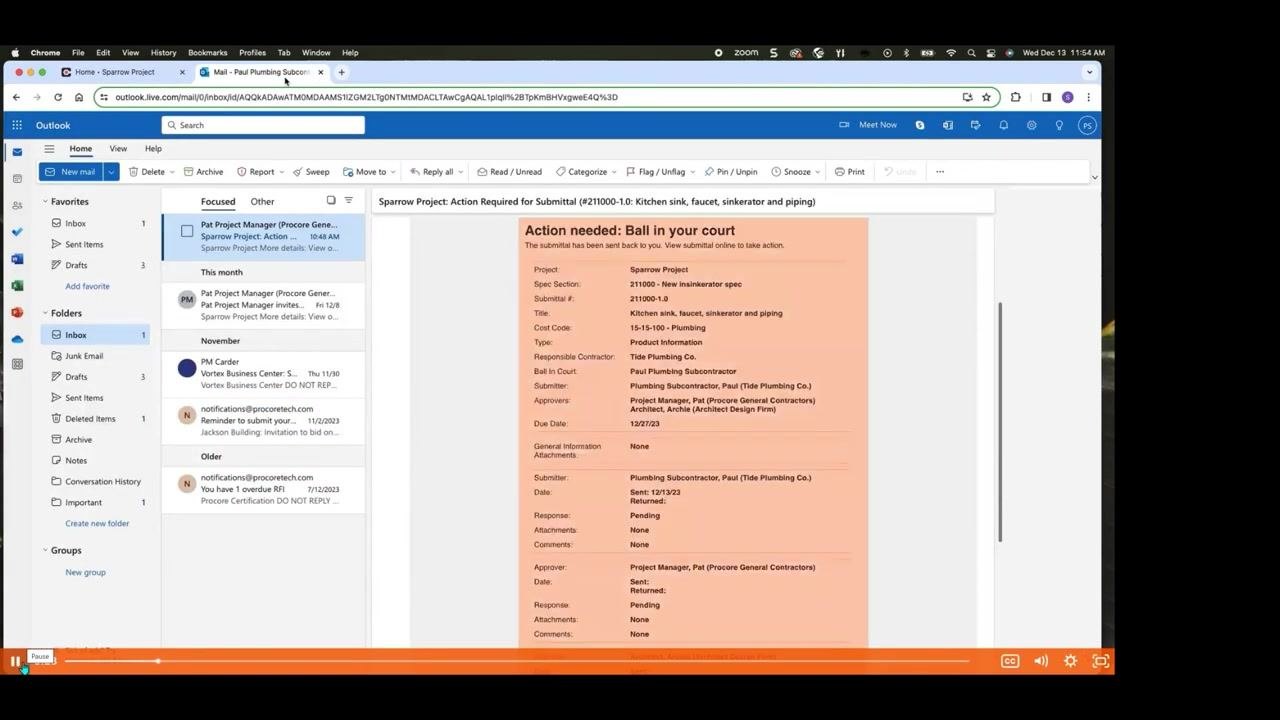Open Chrome Extensions puzzle icon
Screen dimensions: 1280x720
pyautogui.click(x=1016, y=97)
